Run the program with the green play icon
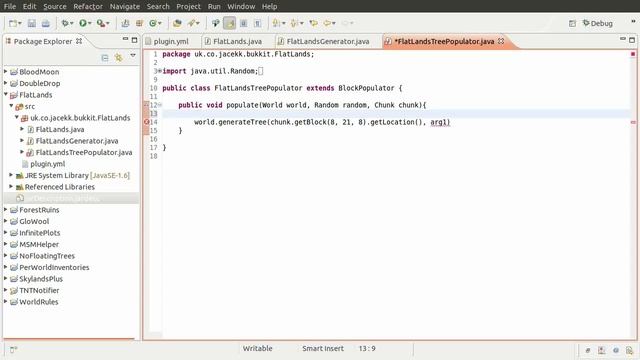 coord(83,23)
